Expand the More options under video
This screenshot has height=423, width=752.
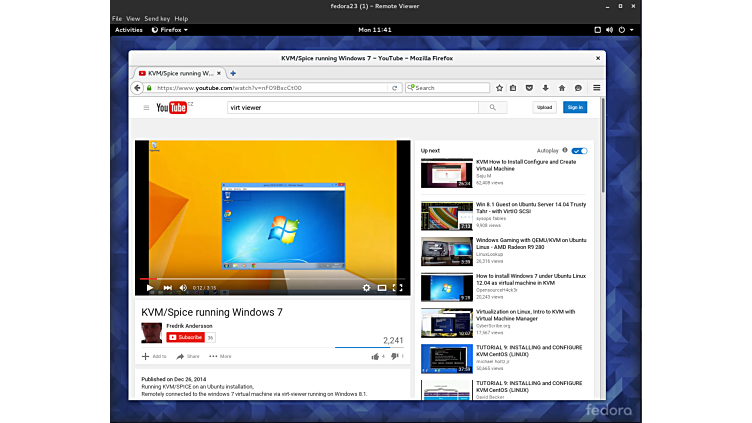tap(220, 356)
